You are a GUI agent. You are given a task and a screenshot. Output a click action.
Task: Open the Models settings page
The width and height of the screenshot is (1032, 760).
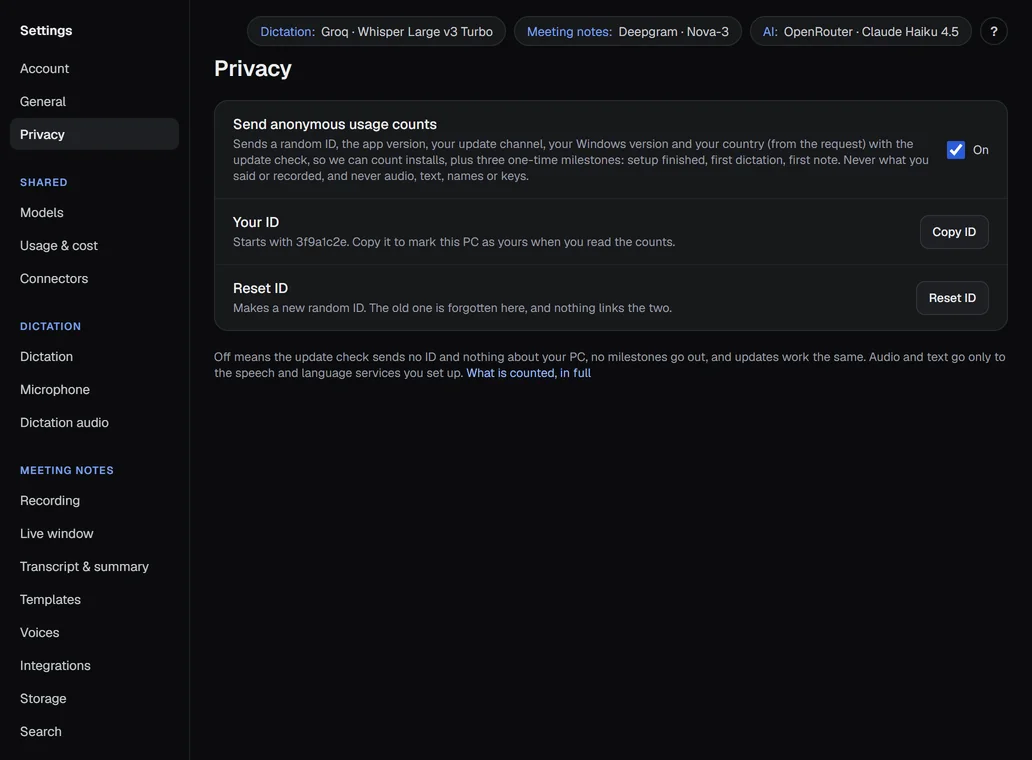tap(94, 213)
